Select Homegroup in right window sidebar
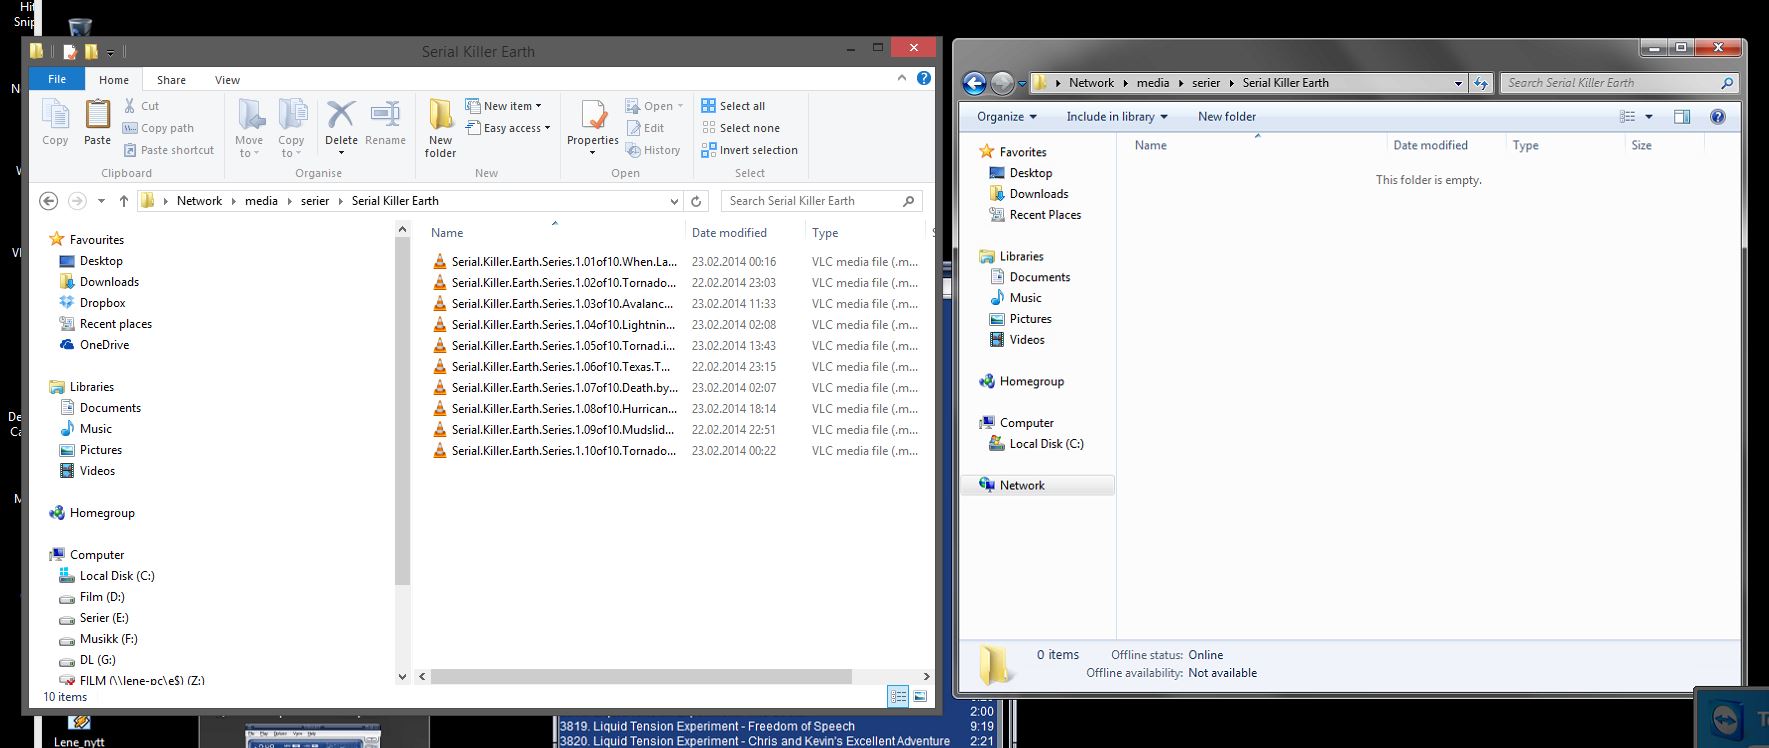 pyautogui.click(x=1031, y=381)
